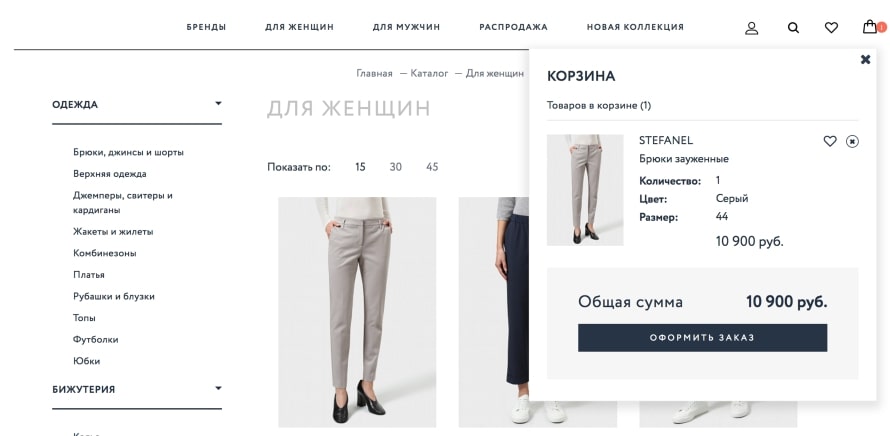Open the user account icon
890x436 pixels.
[752, 28]
